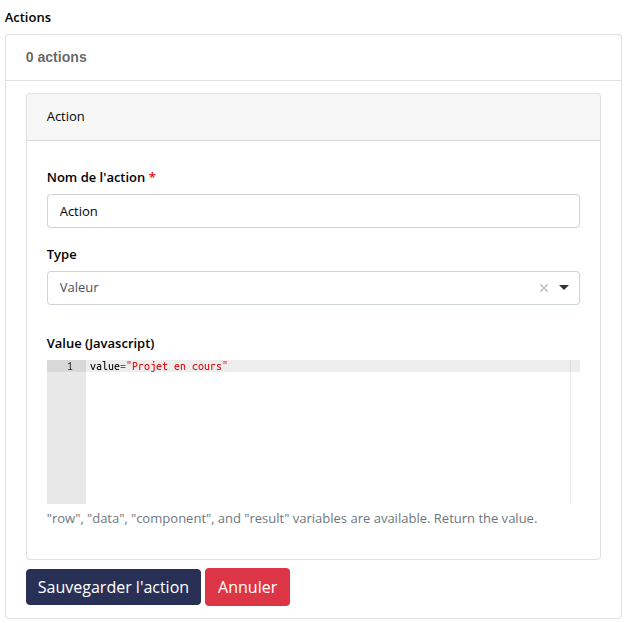This screenshot has height=623, width=628.
Task: Click line number 1 in editor gutter
Action: [x=70, y=366]
